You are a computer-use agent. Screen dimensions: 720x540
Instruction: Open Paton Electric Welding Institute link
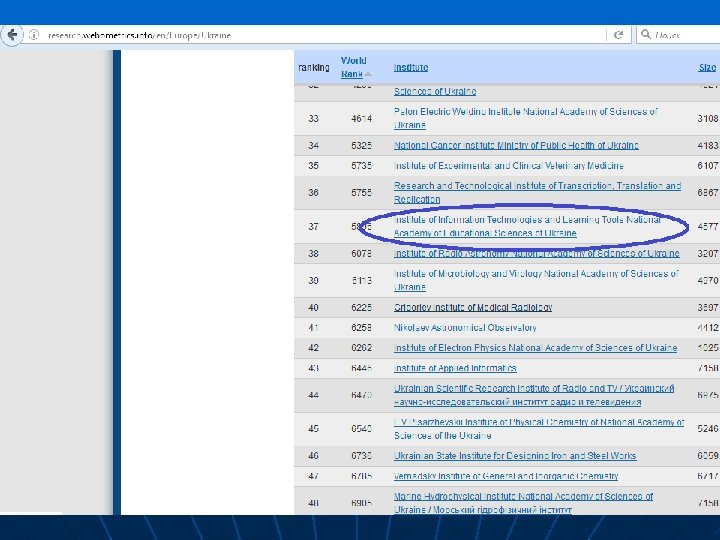pyautogui.click(x=525, y=118)
